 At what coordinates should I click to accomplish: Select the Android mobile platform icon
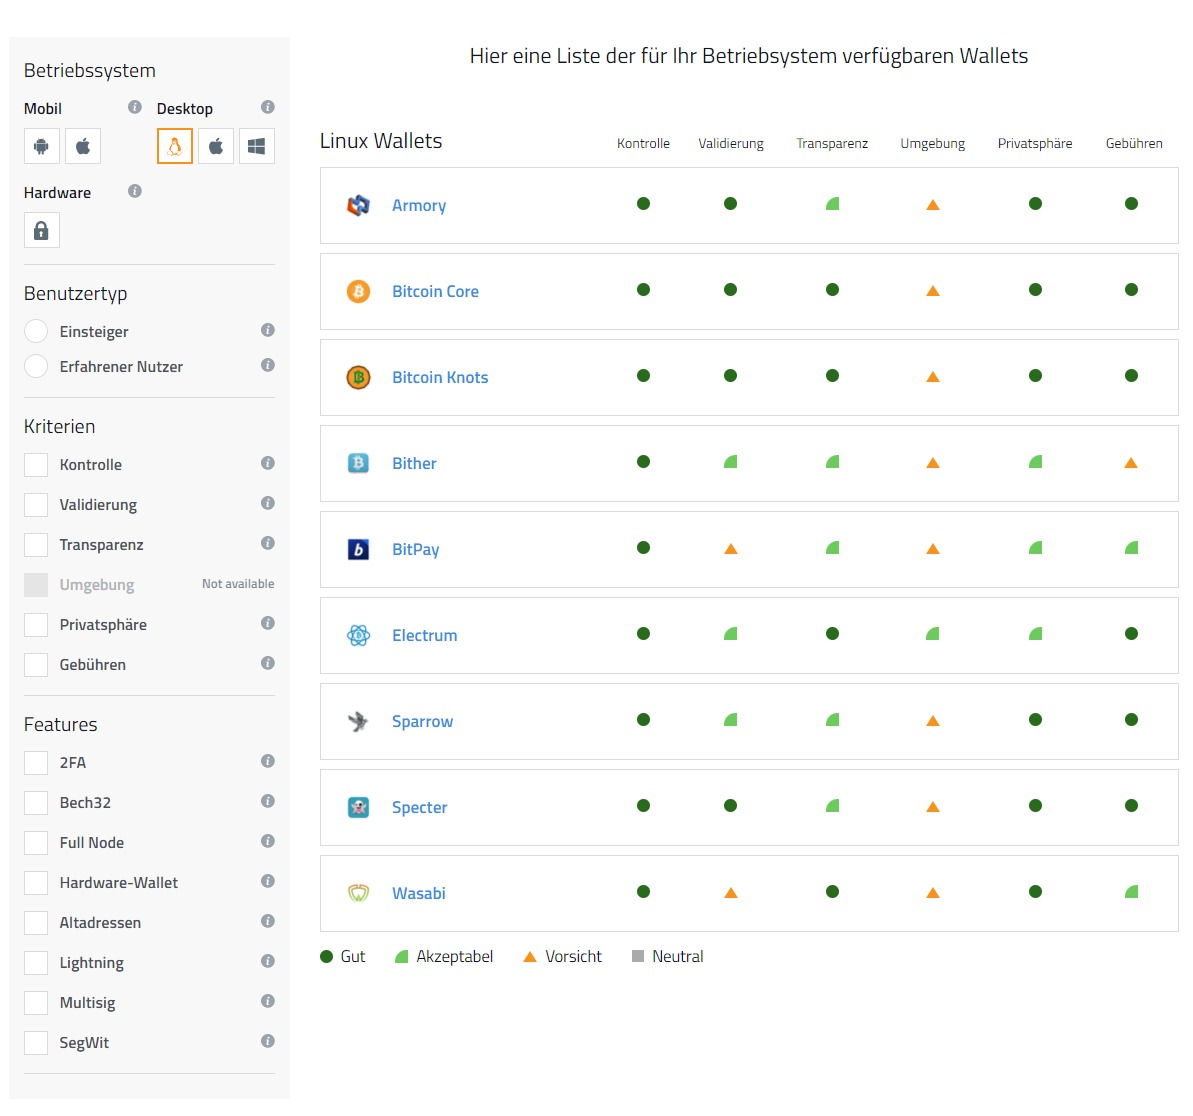point(42,146)
